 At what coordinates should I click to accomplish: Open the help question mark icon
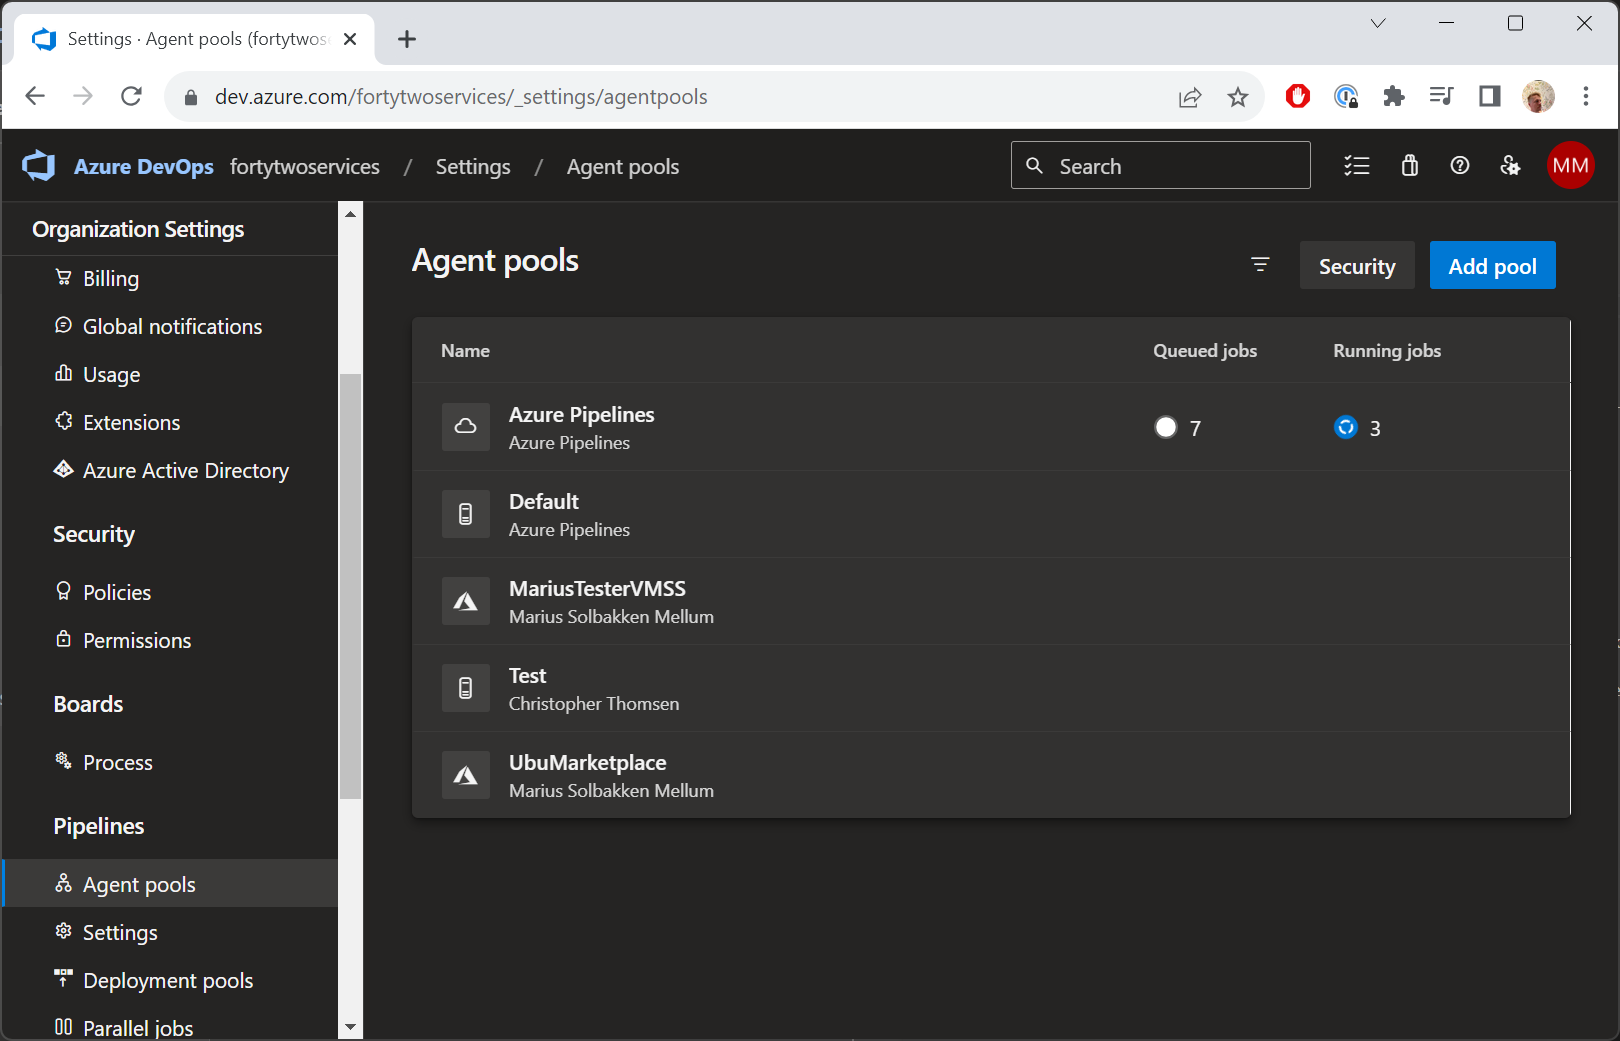click(1459, 166)
